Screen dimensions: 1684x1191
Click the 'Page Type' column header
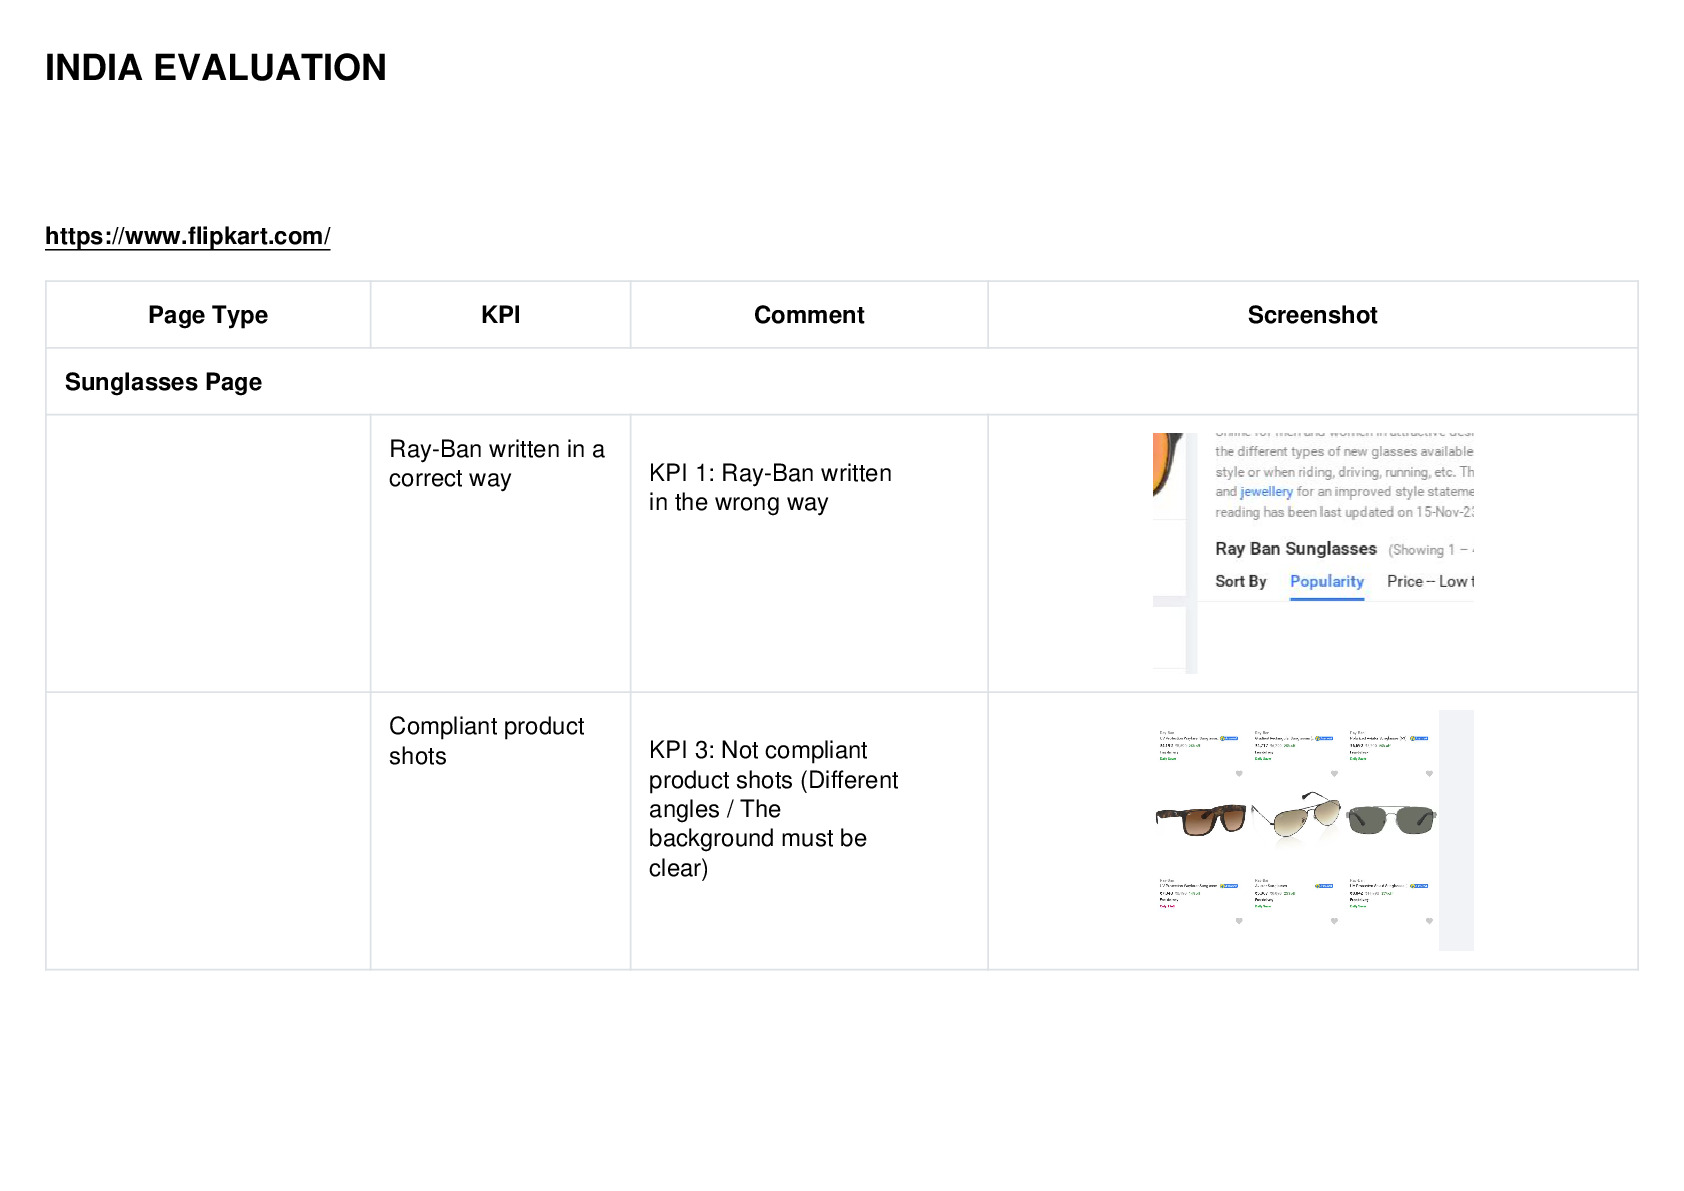208,315
